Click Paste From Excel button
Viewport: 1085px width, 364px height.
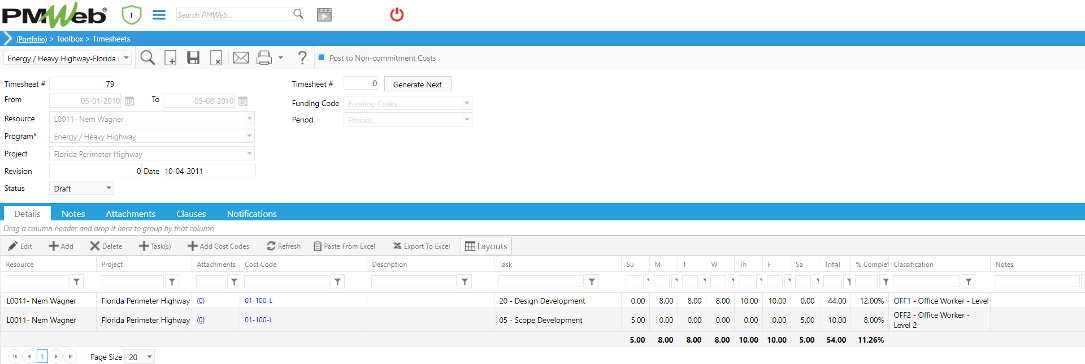pyautogui.click(x=345, y=246)
